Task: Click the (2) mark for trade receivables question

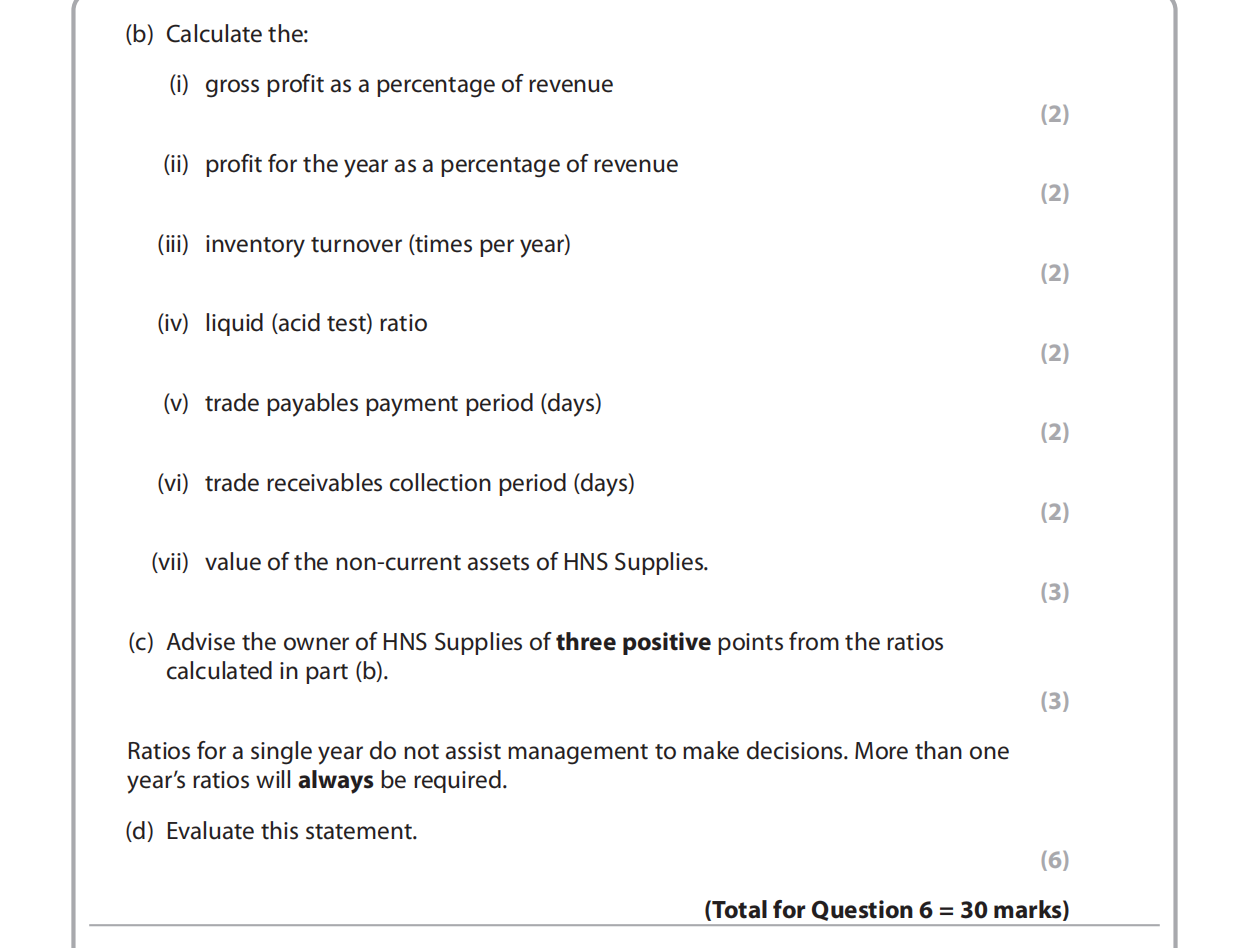Action: pyautogui.click(x=1054, y=512)
